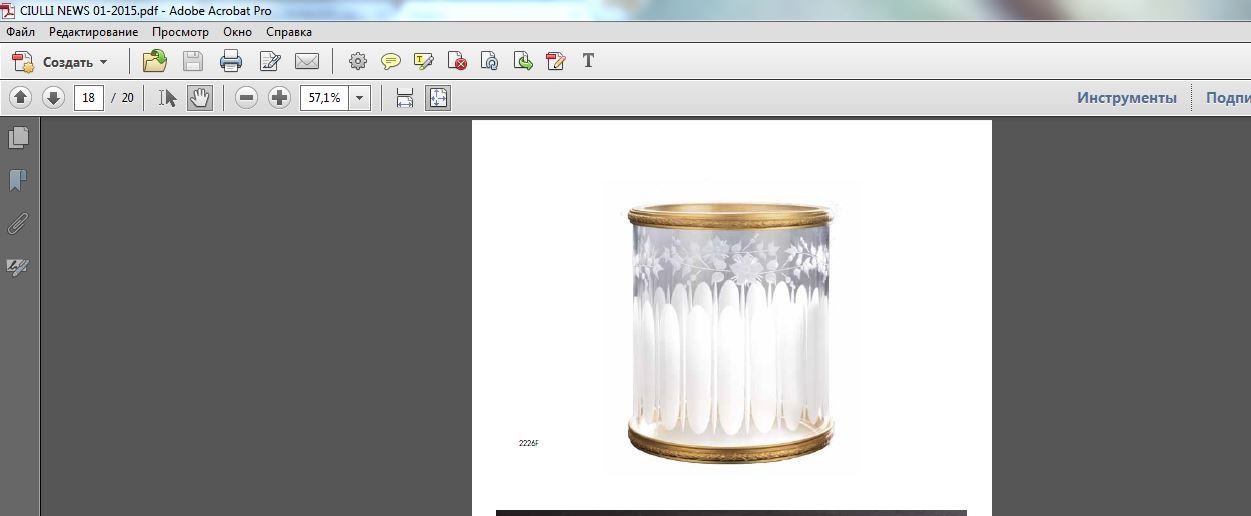Click the page number input field
This screenshot has width=1251, height=516.
tap(89, 98)
